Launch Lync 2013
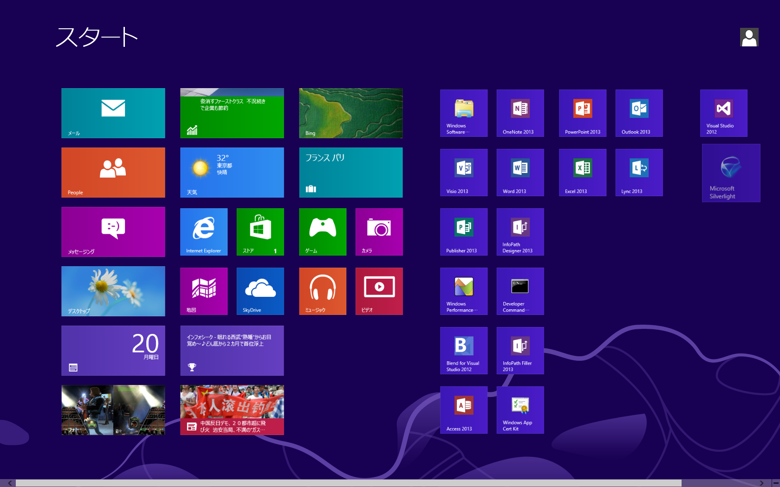 [639, 172]
